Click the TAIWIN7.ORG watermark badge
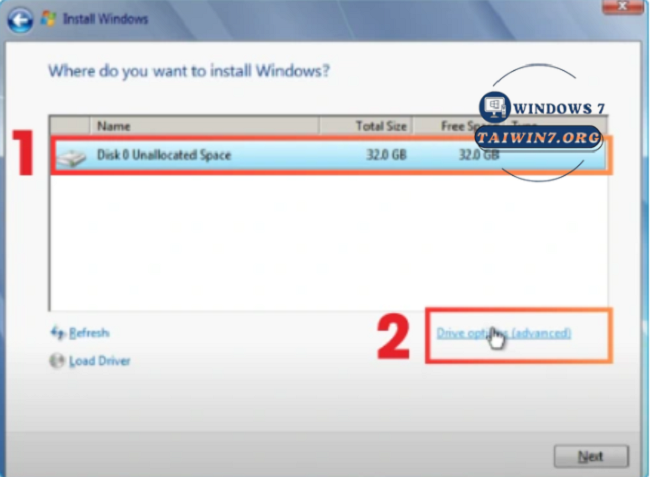650x477 pixels. pos(538,137)
